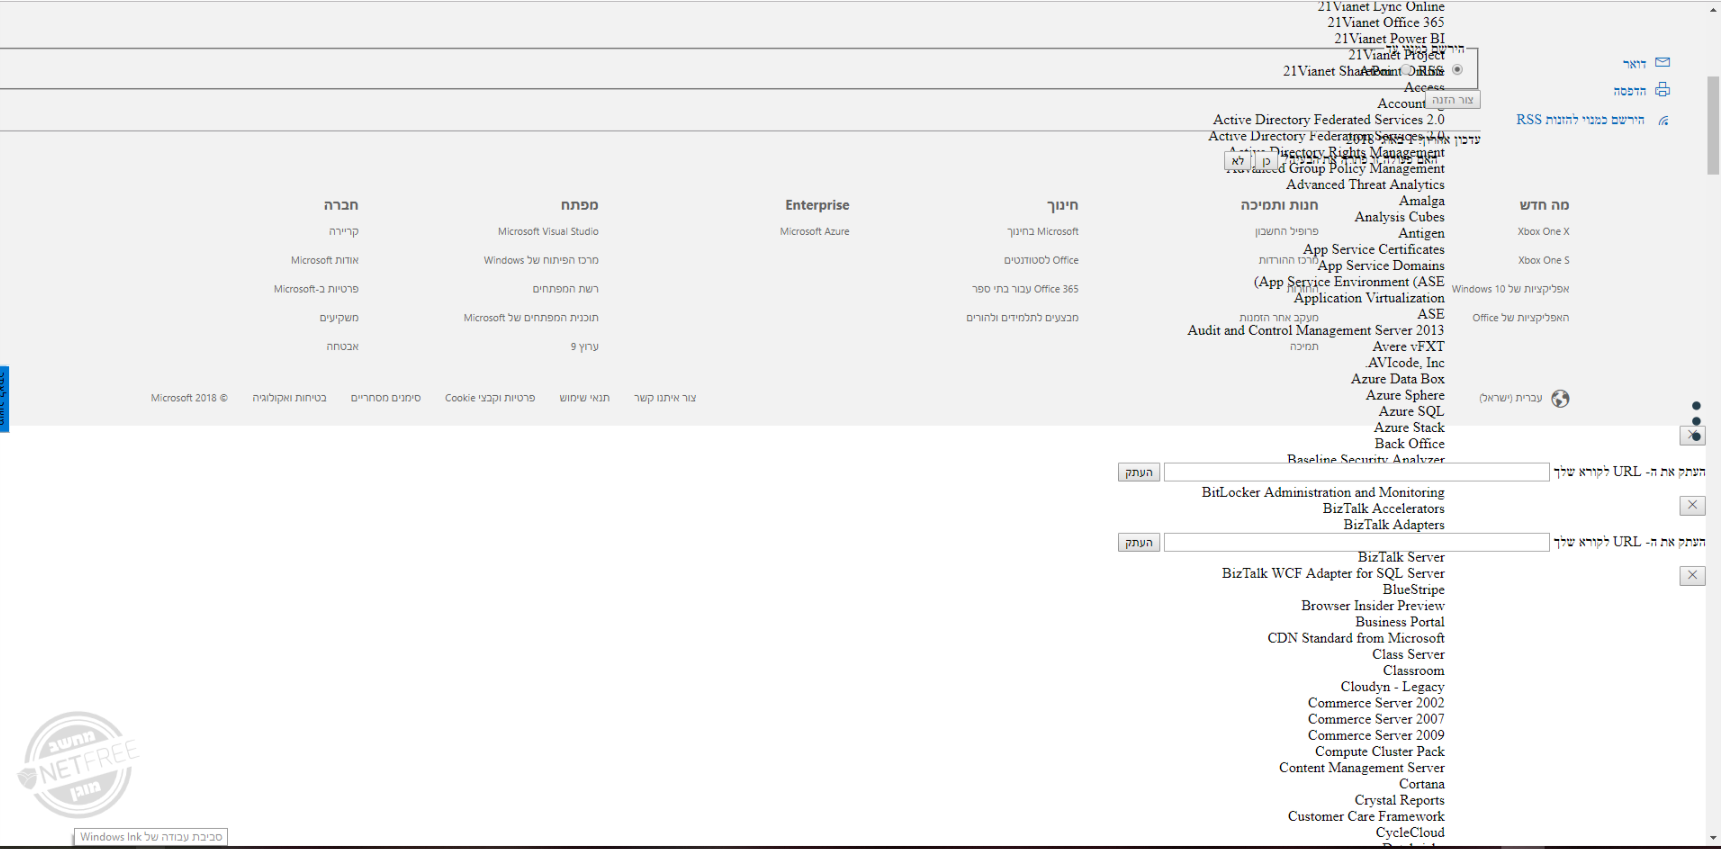The height and width of the screenshot is (849, 1721).
Task: Click the scrollbar down arrow
Action: coord(1713,839)
